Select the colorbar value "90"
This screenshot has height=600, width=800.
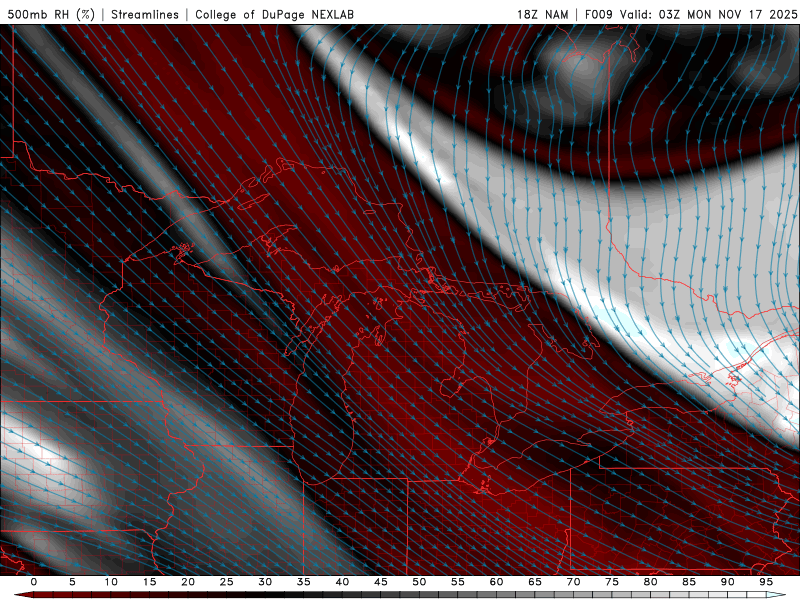click(x=728, y=582)
